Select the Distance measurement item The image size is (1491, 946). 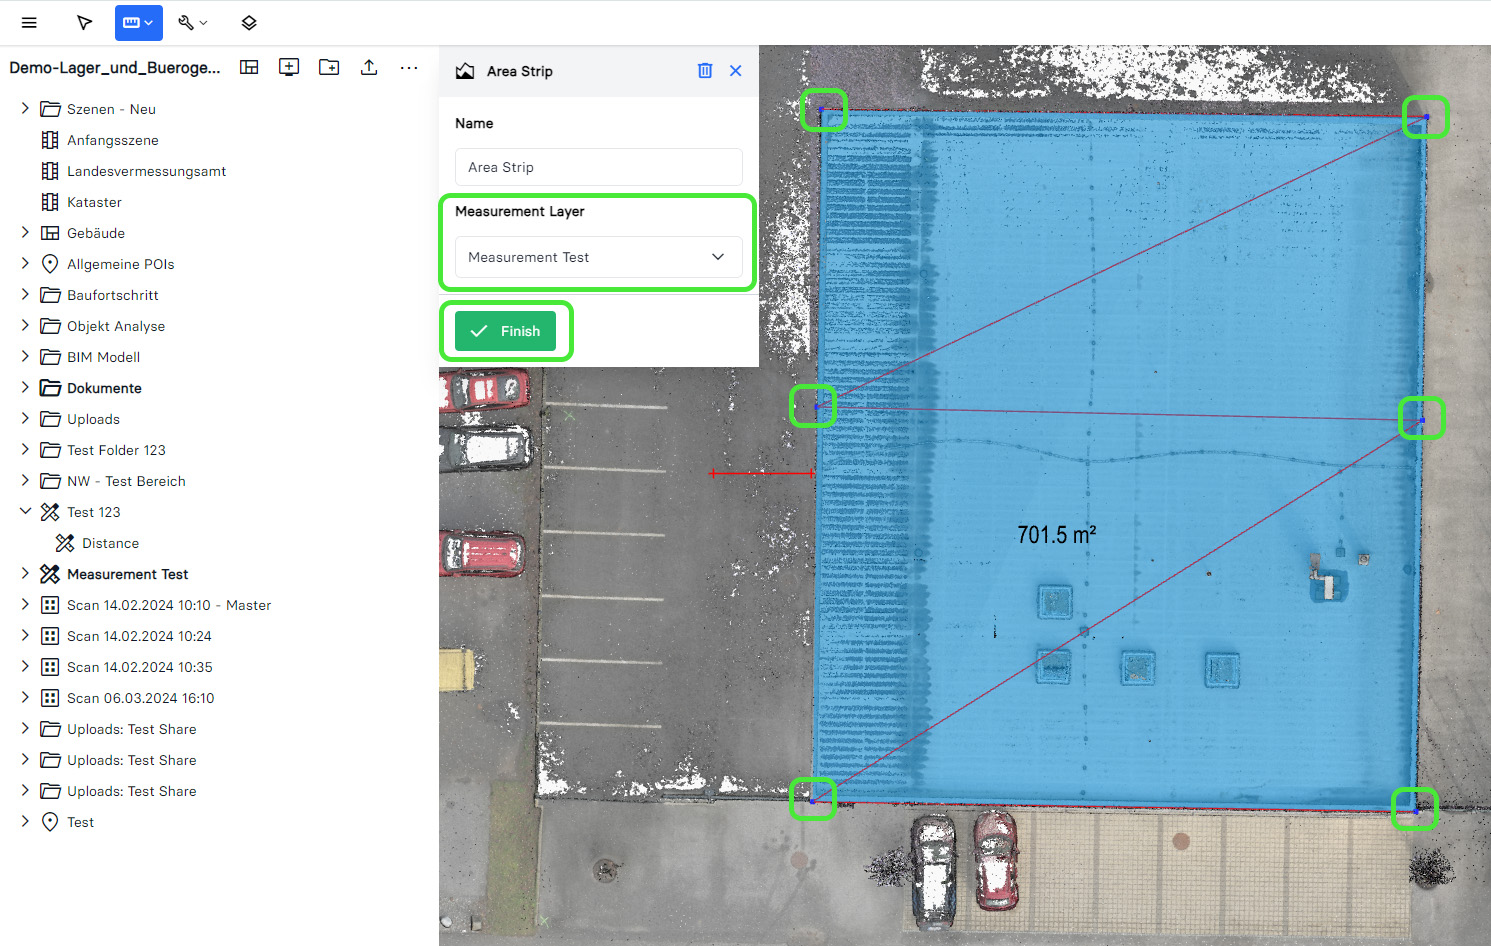(x=110, y=543)
